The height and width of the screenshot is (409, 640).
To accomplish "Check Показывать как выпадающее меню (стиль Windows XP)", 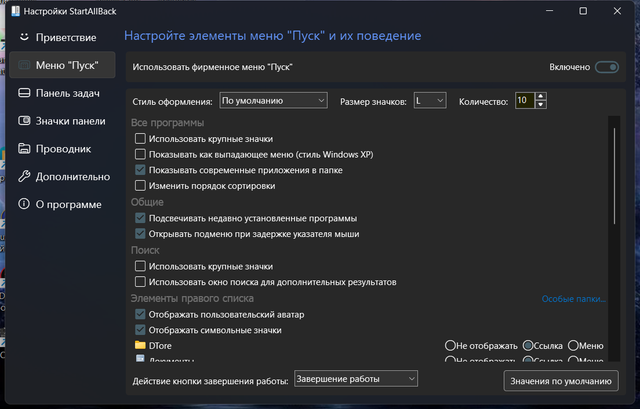I will (x=140, y=154).
